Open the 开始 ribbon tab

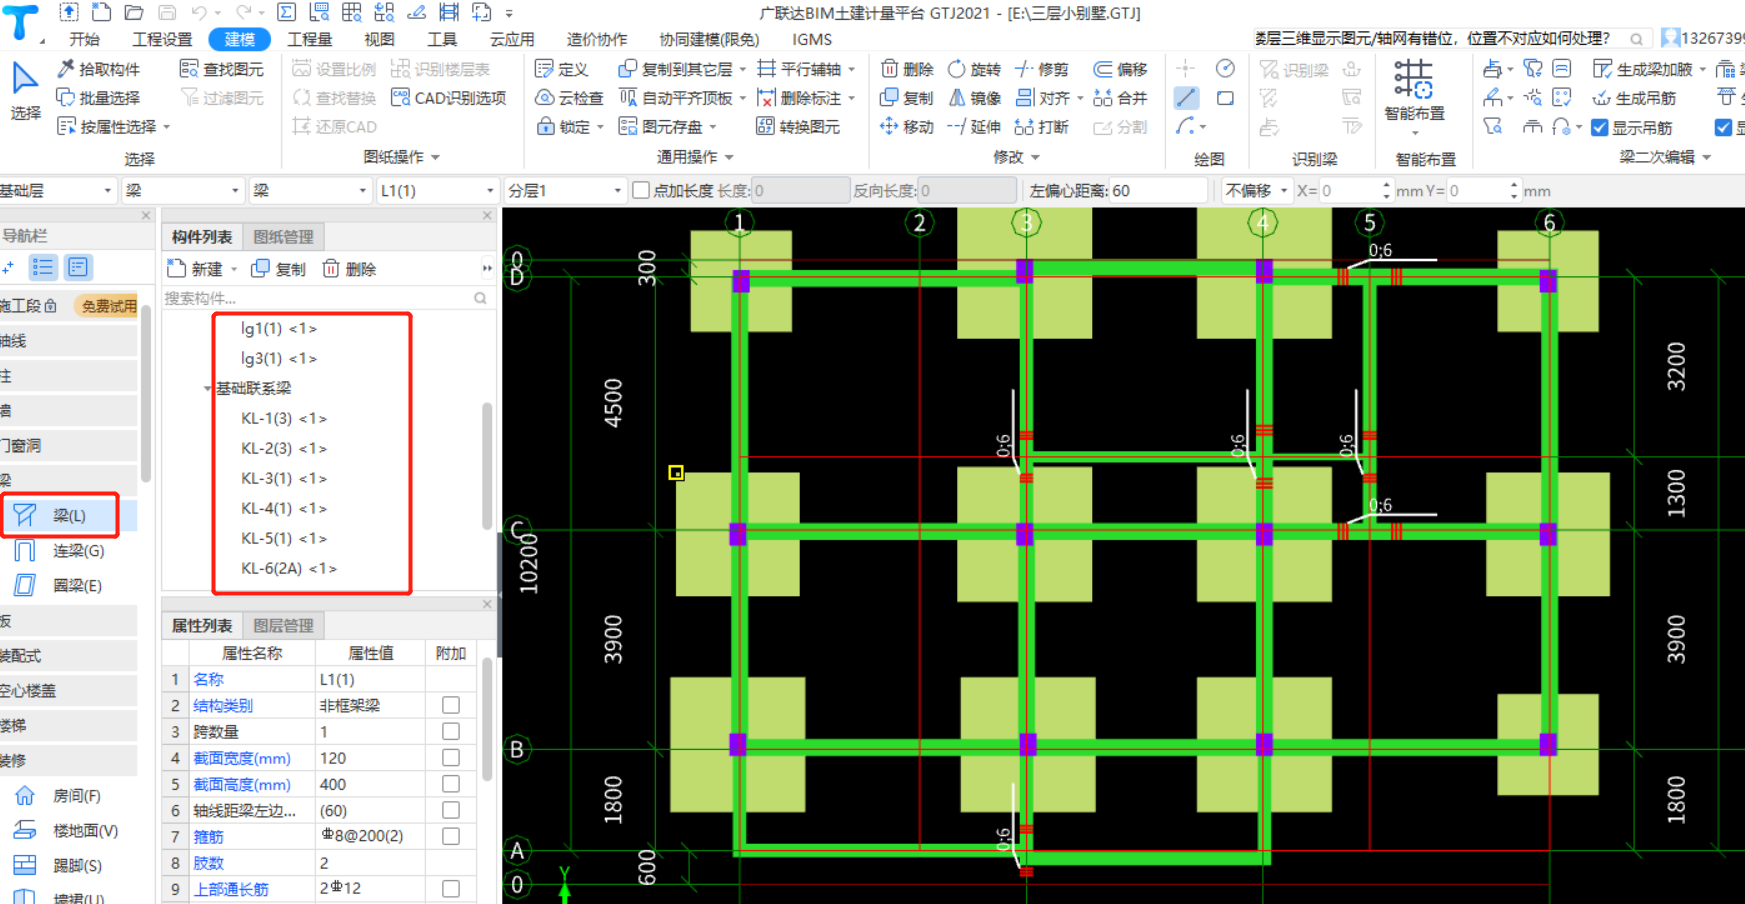[x=84, y=39]
